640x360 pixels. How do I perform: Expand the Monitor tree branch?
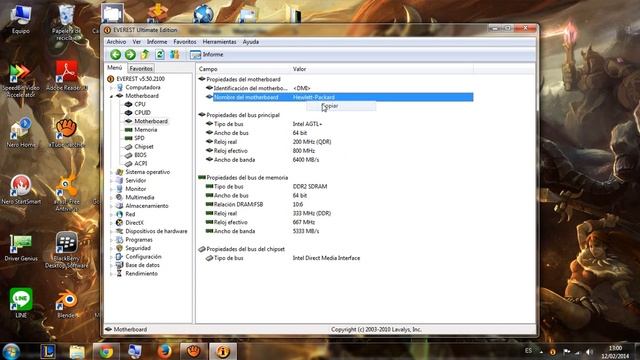(x=111, y=189)
